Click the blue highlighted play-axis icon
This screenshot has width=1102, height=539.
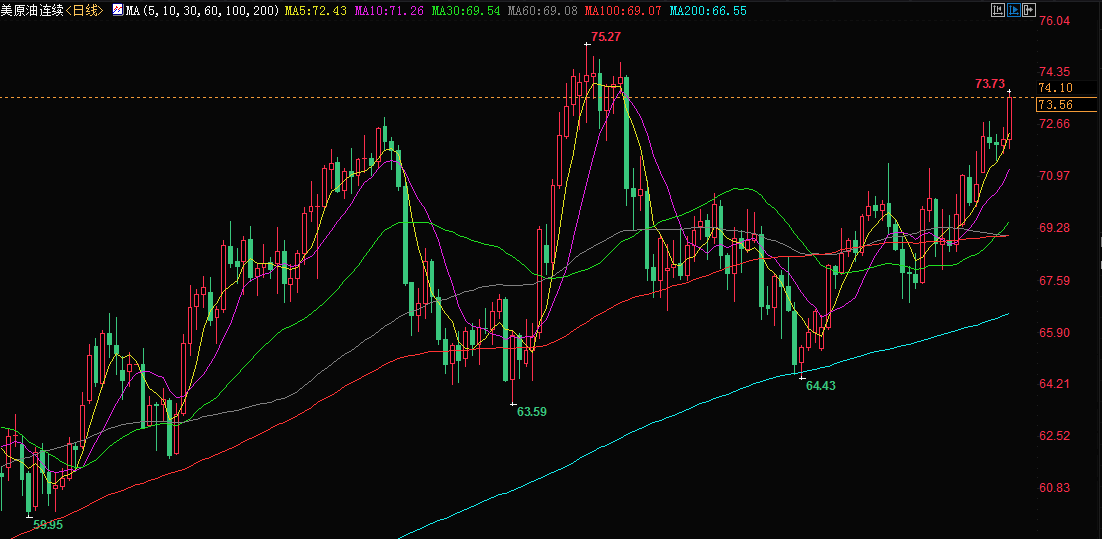pyautogui.click(x=1013, y=10)
